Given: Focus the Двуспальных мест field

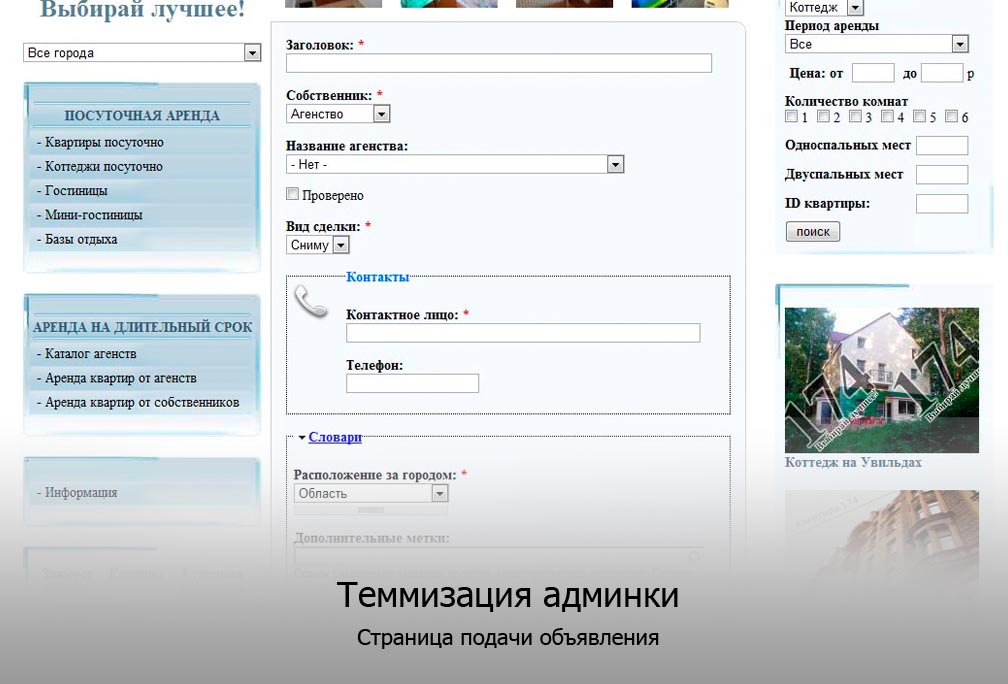Looking at the screenshot, I should pos(942,175).
